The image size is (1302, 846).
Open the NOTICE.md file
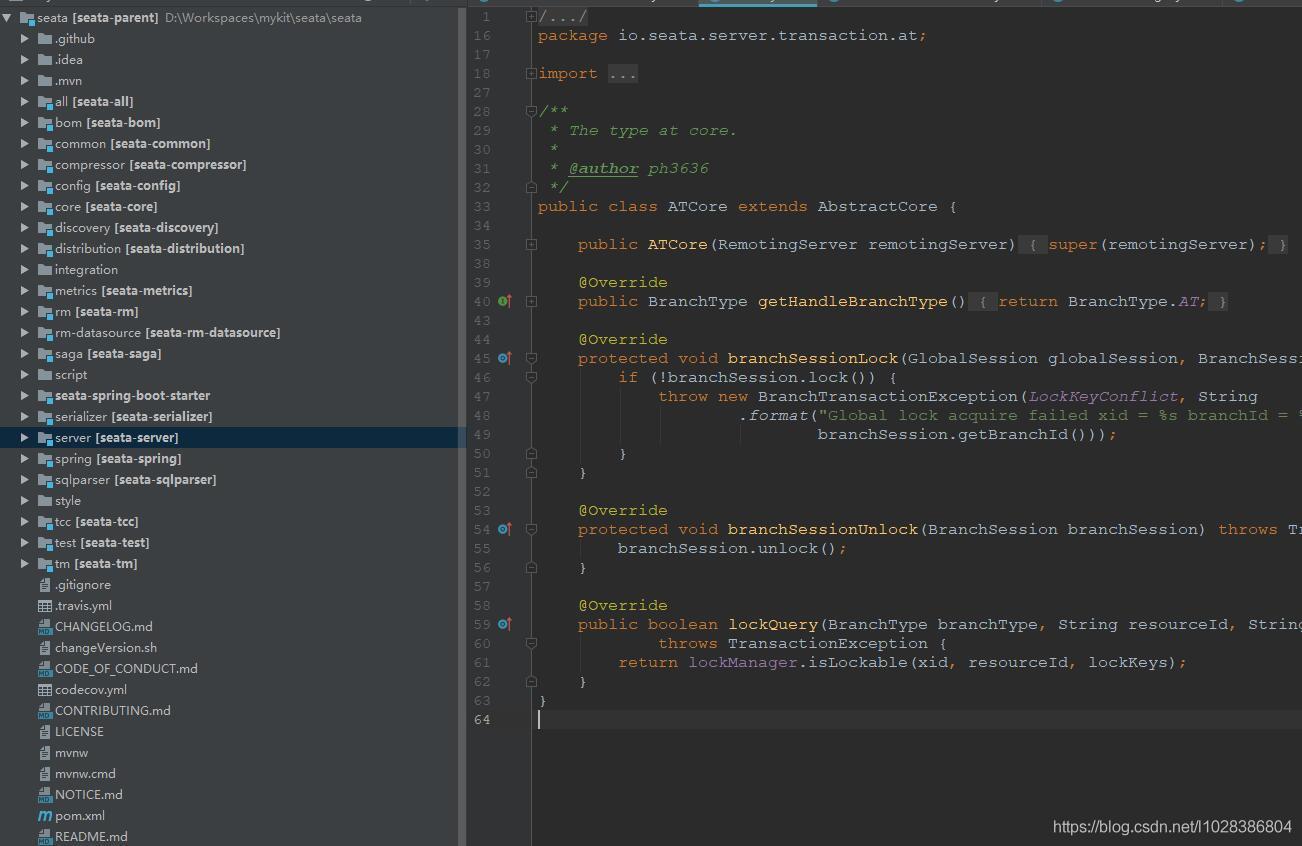(89, 794)
